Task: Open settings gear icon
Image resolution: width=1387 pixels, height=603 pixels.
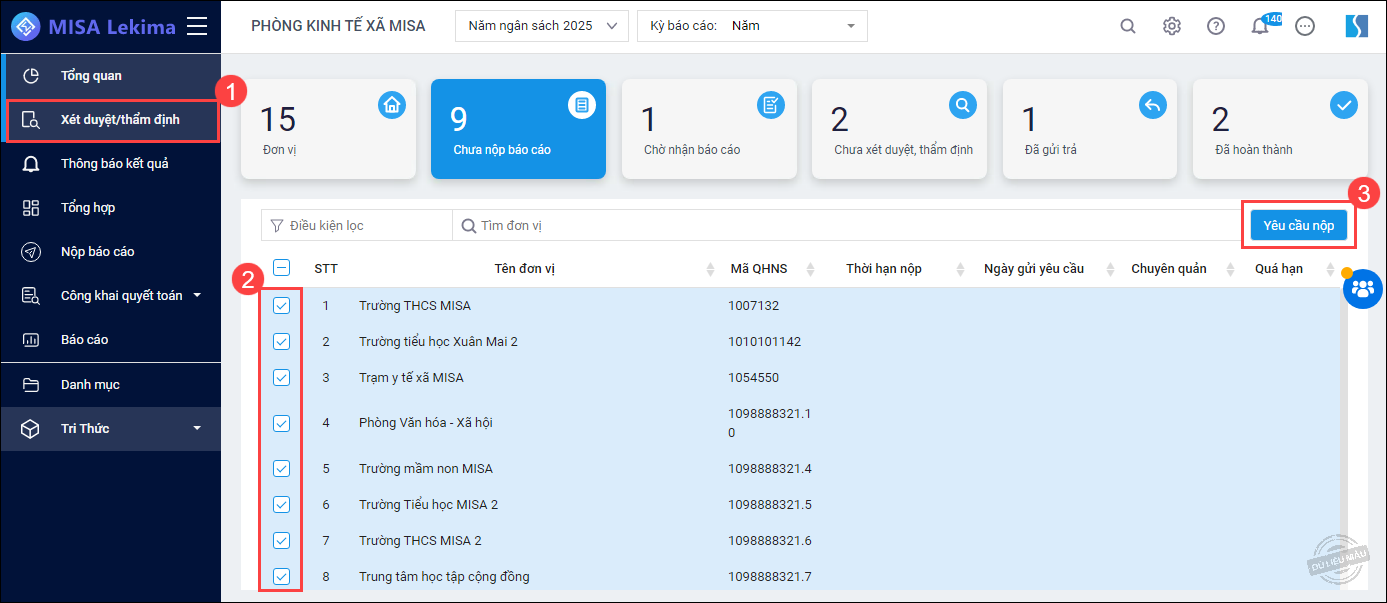Action: (1171, 26)
